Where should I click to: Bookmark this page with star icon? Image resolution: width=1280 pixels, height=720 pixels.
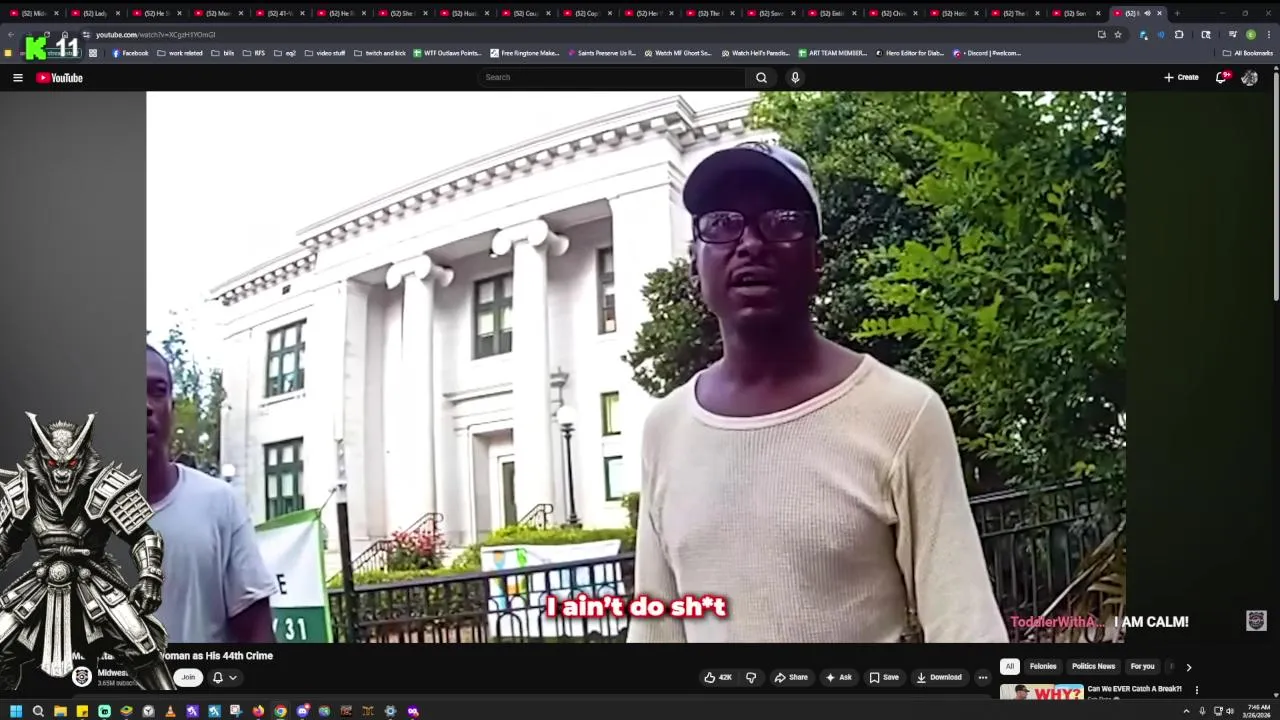point(1118,34)
